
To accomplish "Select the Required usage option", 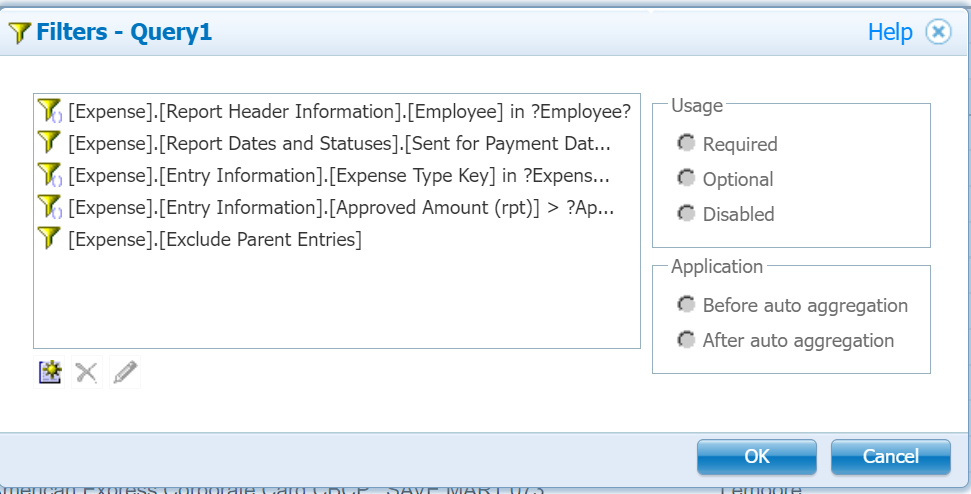I will 686,143.
